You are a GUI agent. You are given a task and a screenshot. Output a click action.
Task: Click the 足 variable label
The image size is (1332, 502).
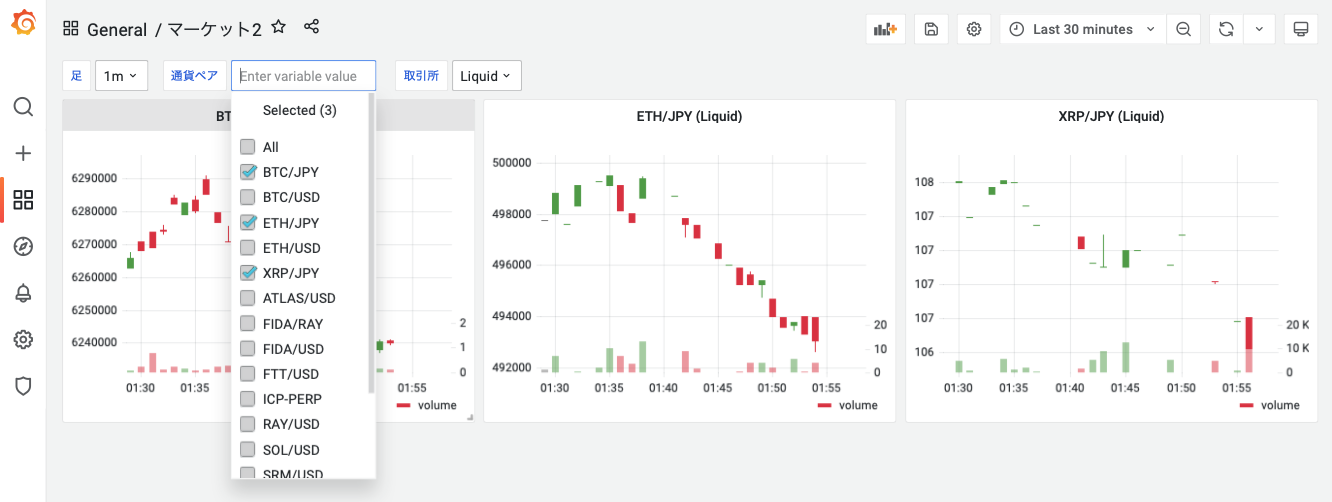pos(76,76)
